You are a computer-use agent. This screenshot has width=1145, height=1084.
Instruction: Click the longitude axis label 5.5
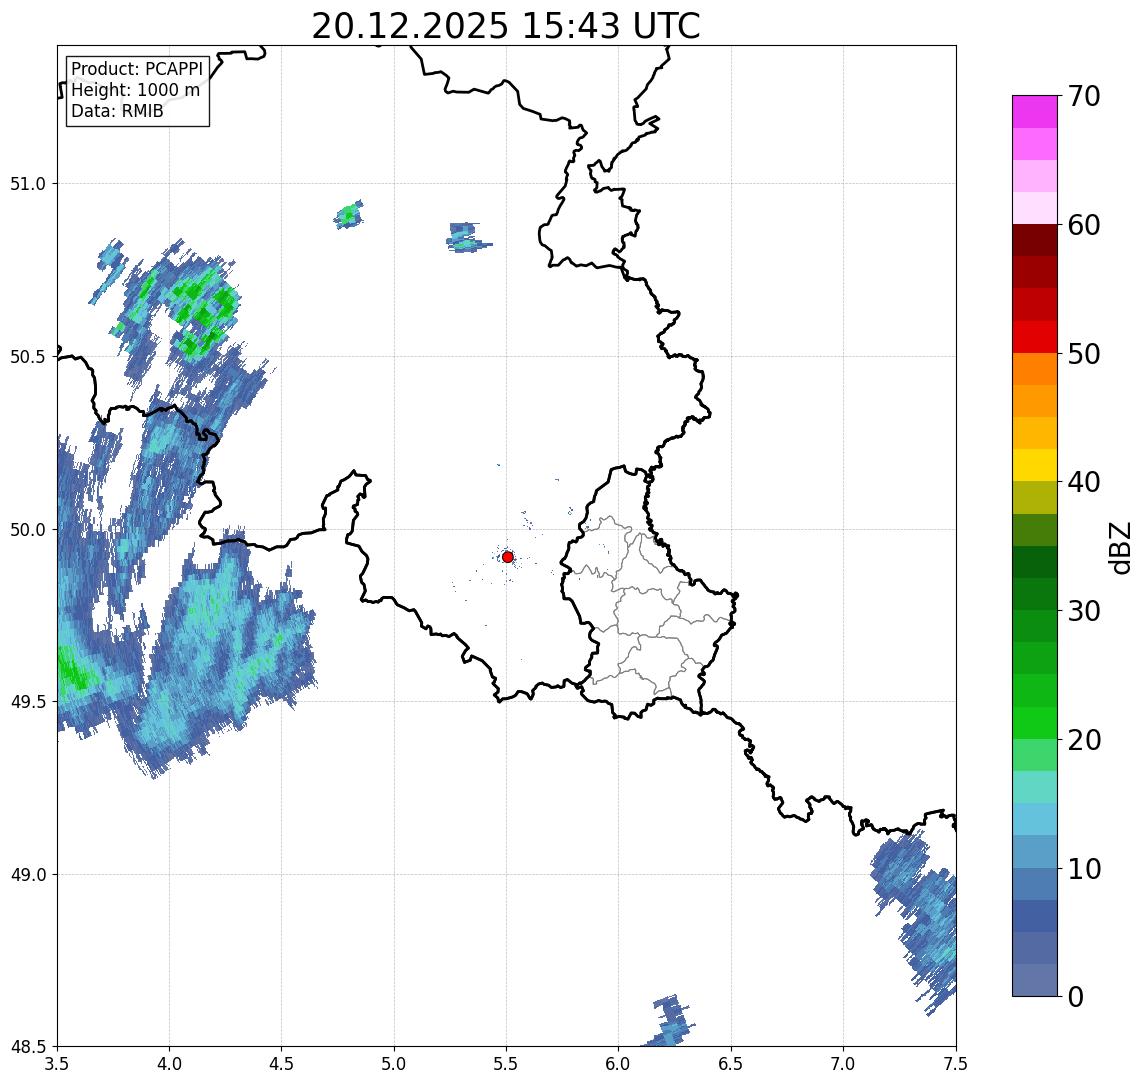tap(506, 1064)
